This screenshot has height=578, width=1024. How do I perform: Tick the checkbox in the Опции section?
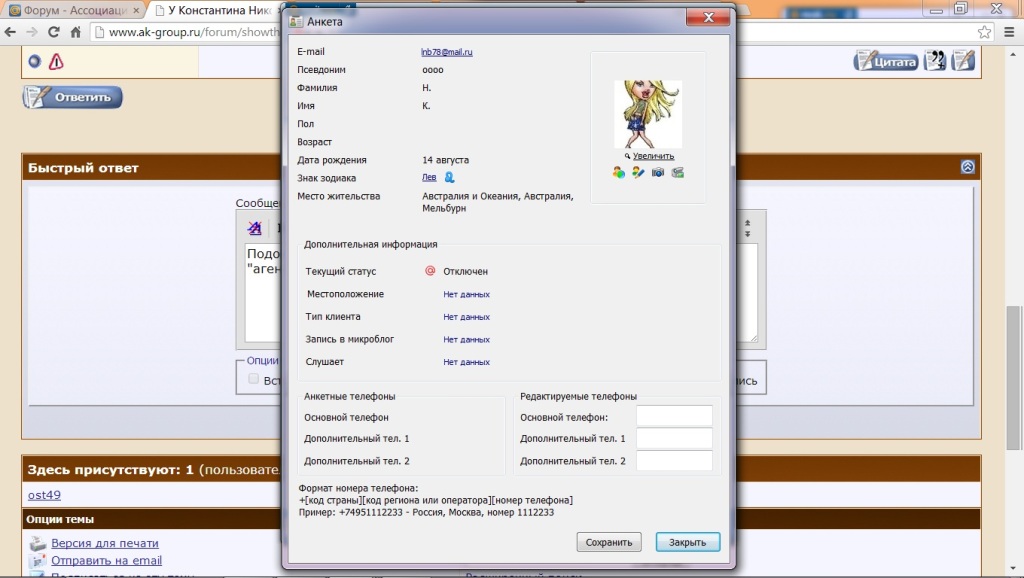point(254,379)
